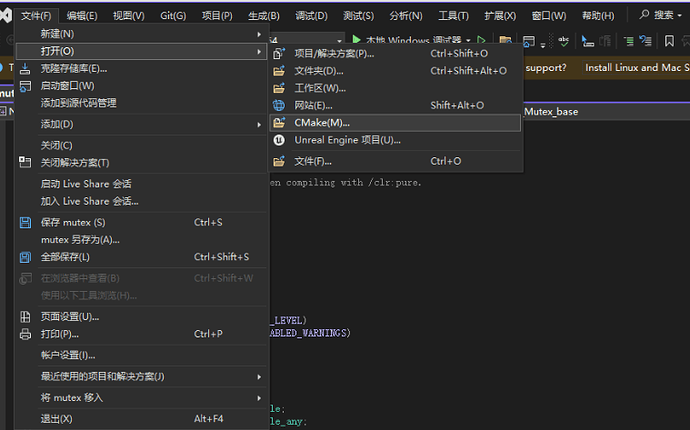
Task: Open the 生成(B) menu
Action: (264, 16)
